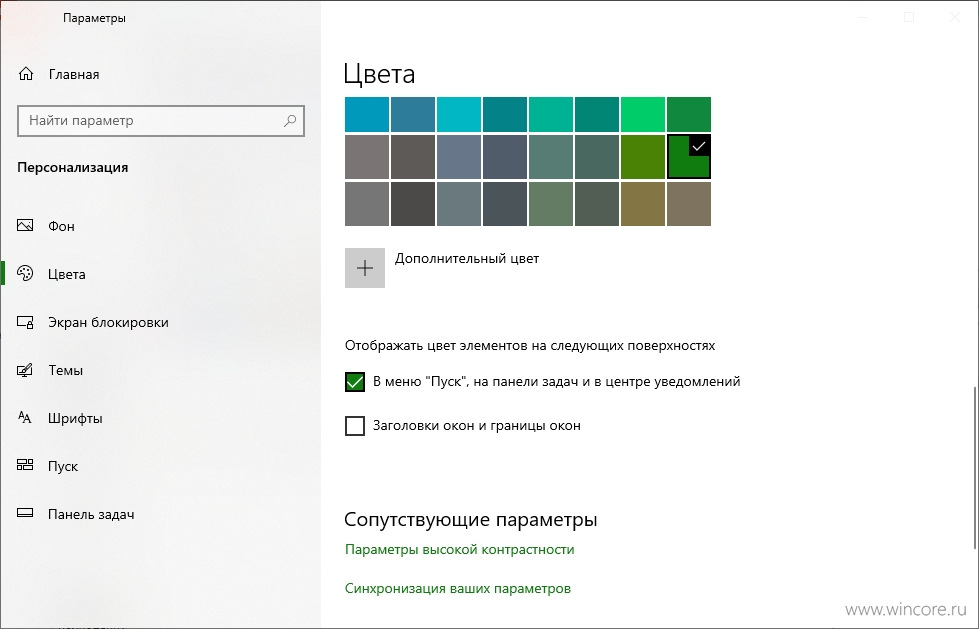This screenshot has width=979, height=629.
Task: Select the slate blue-gray swatch
Action: pyautogui.click(x=459, y=157)
